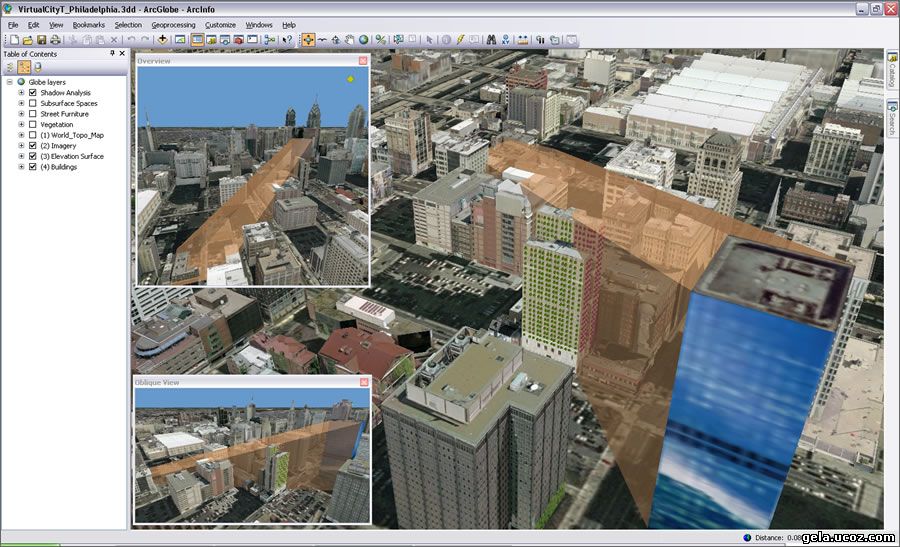Close the Table of Contents panel
Viewport: 900px width, 547px height.
(122, 53)
